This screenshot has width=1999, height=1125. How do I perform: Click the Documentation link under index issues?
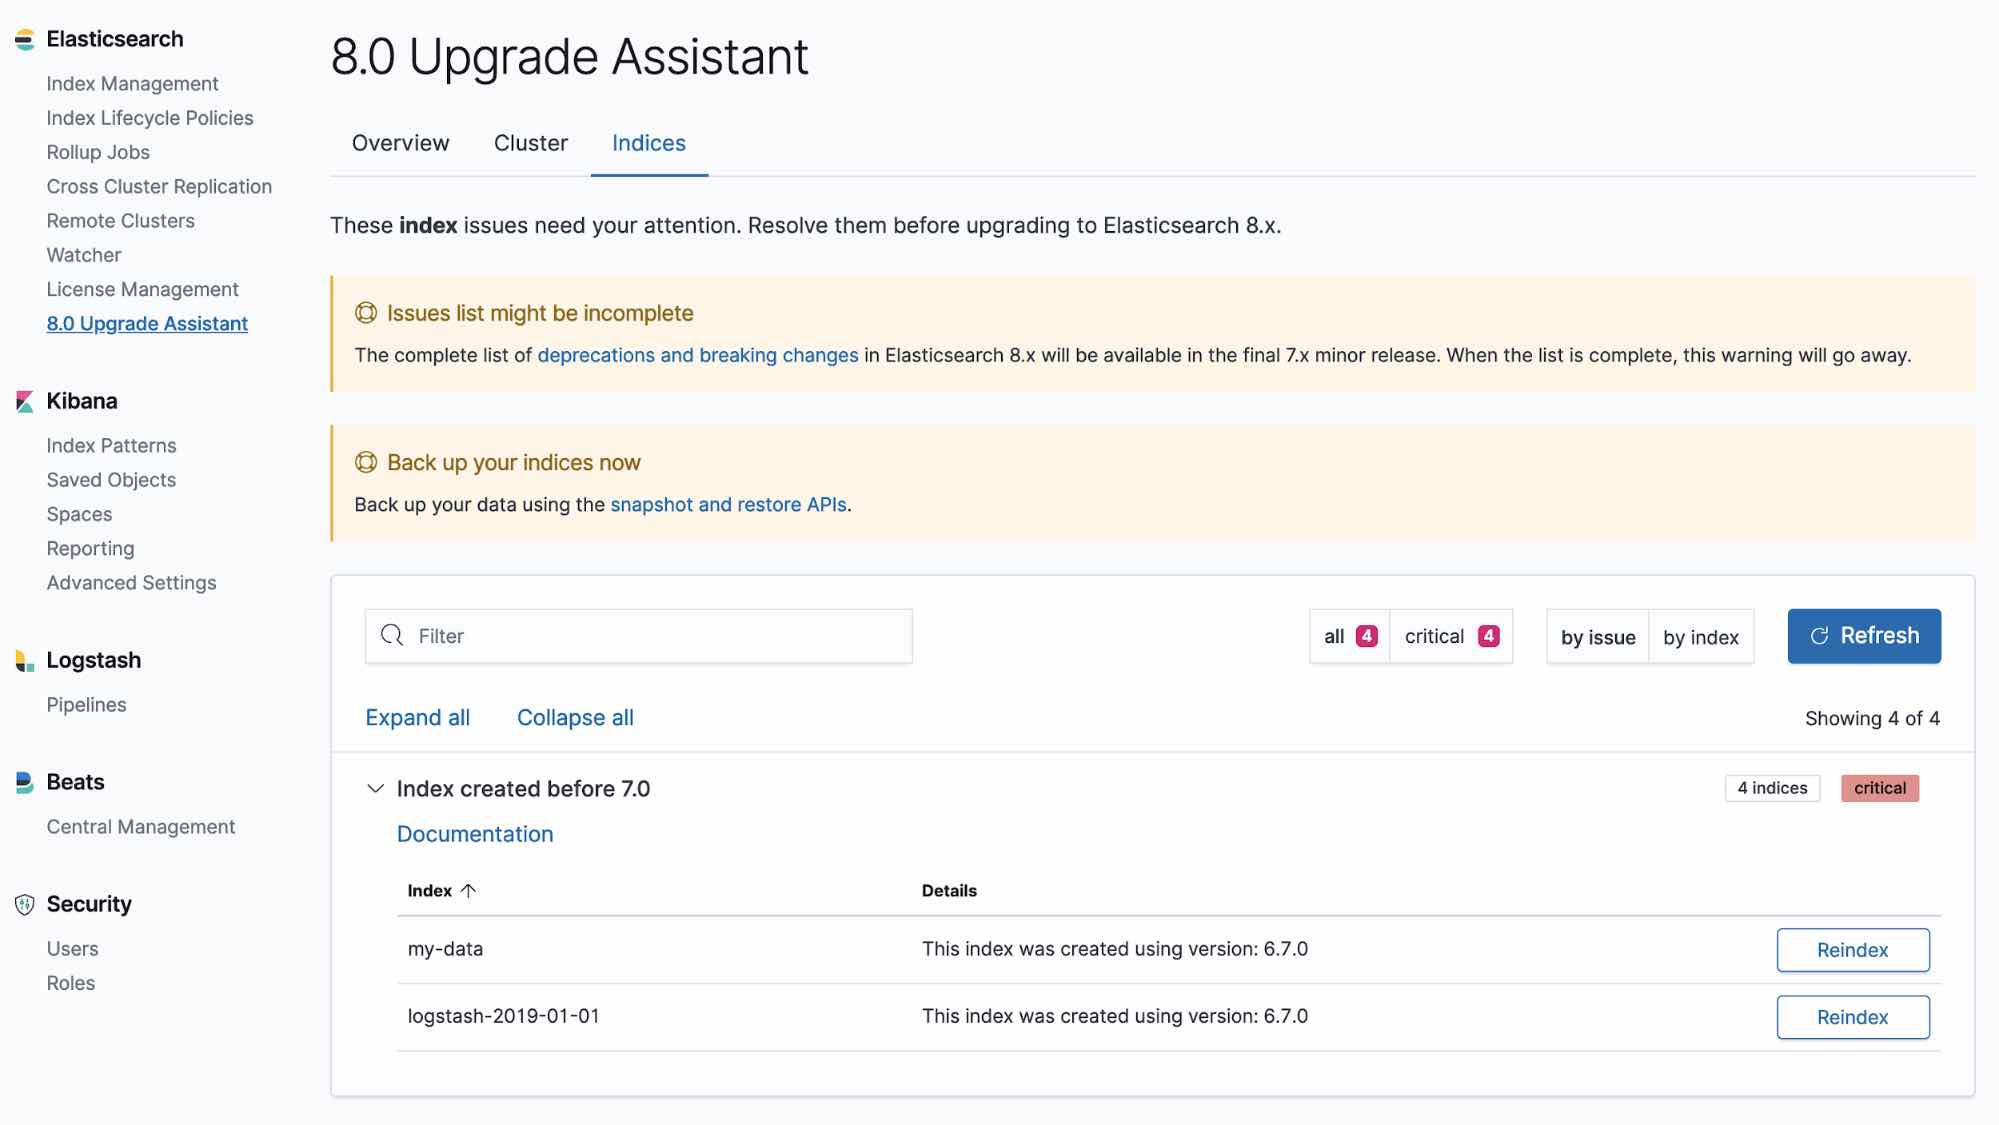(474, 832)
